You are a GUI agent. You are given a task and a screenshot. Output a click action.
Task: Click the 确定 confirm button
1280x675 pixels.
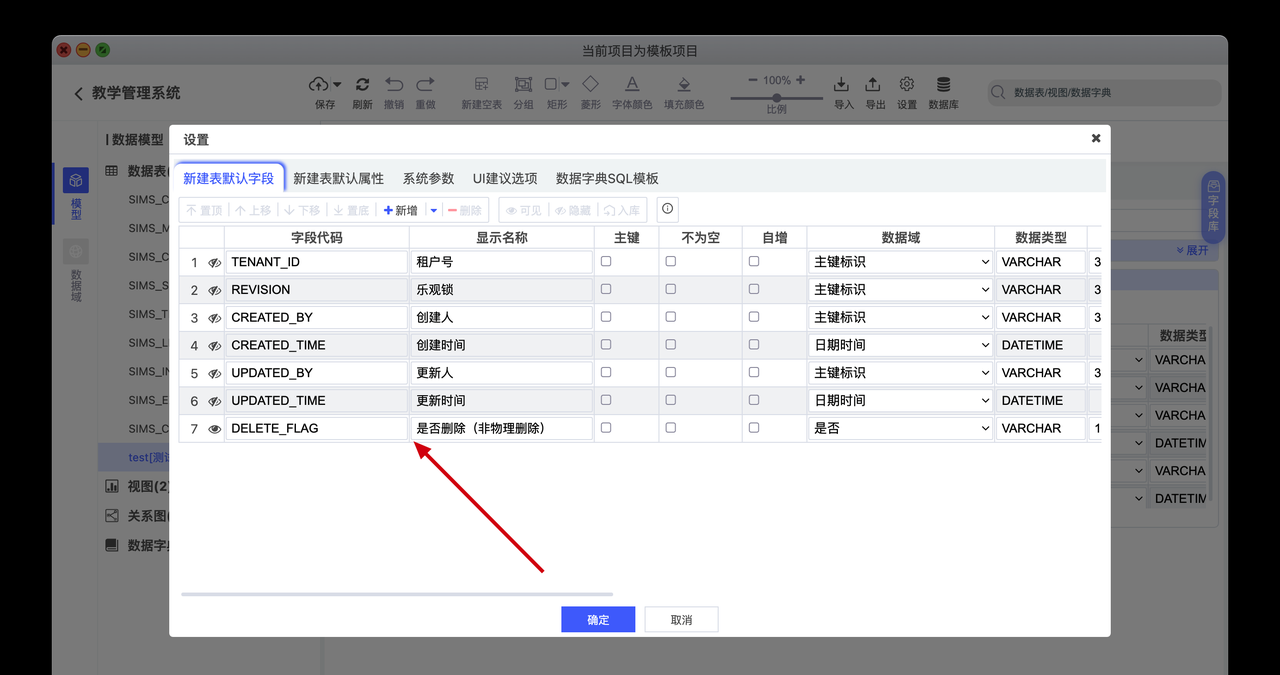(597, 619)
